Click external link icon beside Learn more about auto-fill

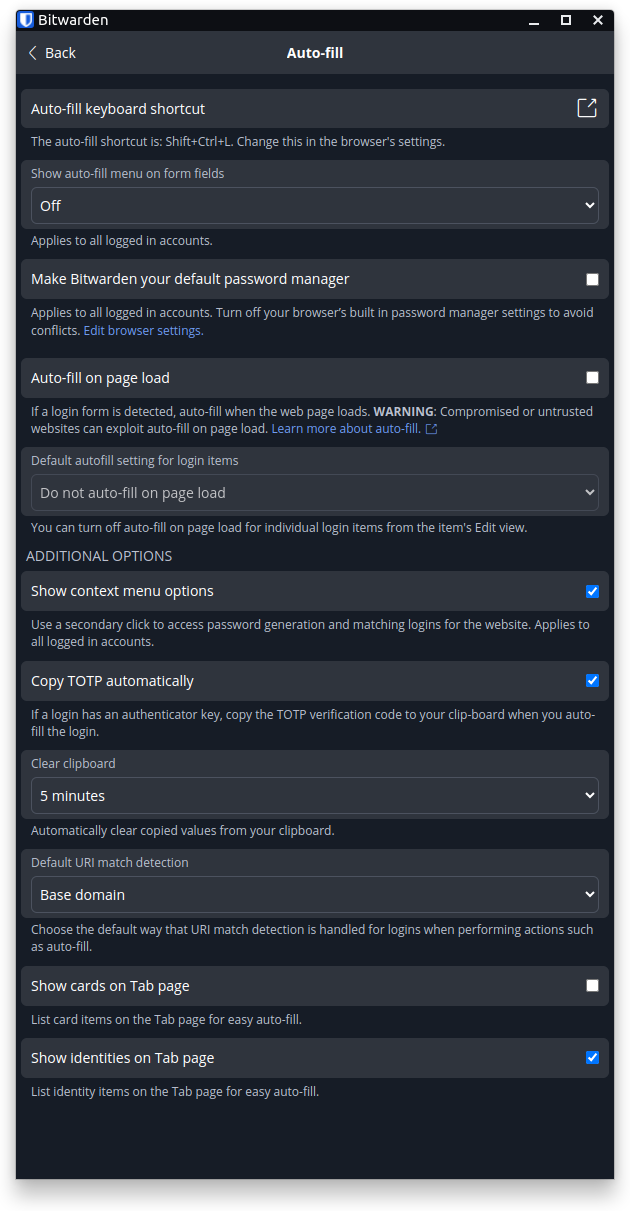[x=431, y=429]
